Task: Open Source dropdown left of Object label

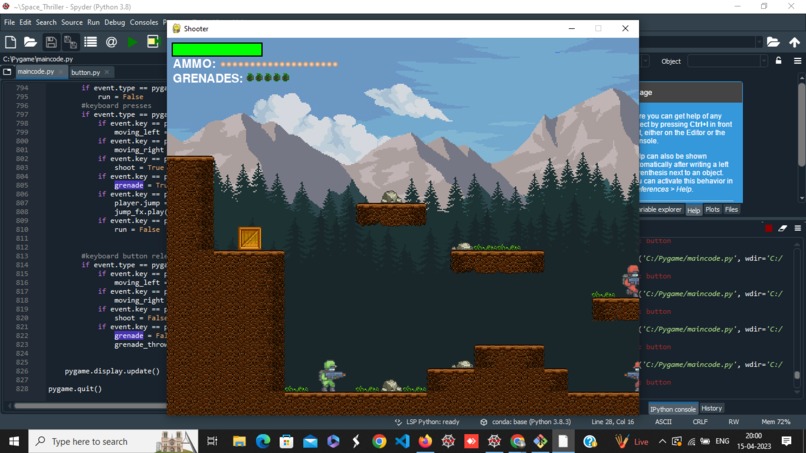Action: 644,61
